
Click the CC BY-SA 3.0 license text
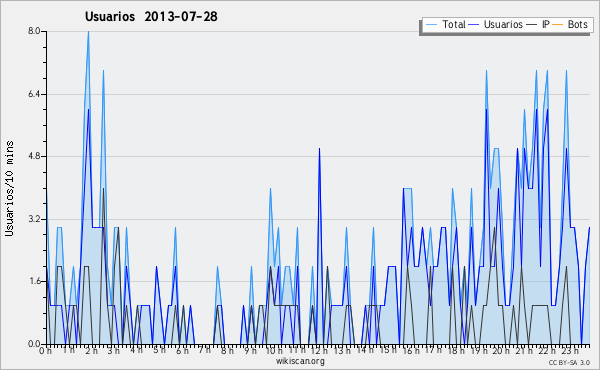tap(569, 362)
